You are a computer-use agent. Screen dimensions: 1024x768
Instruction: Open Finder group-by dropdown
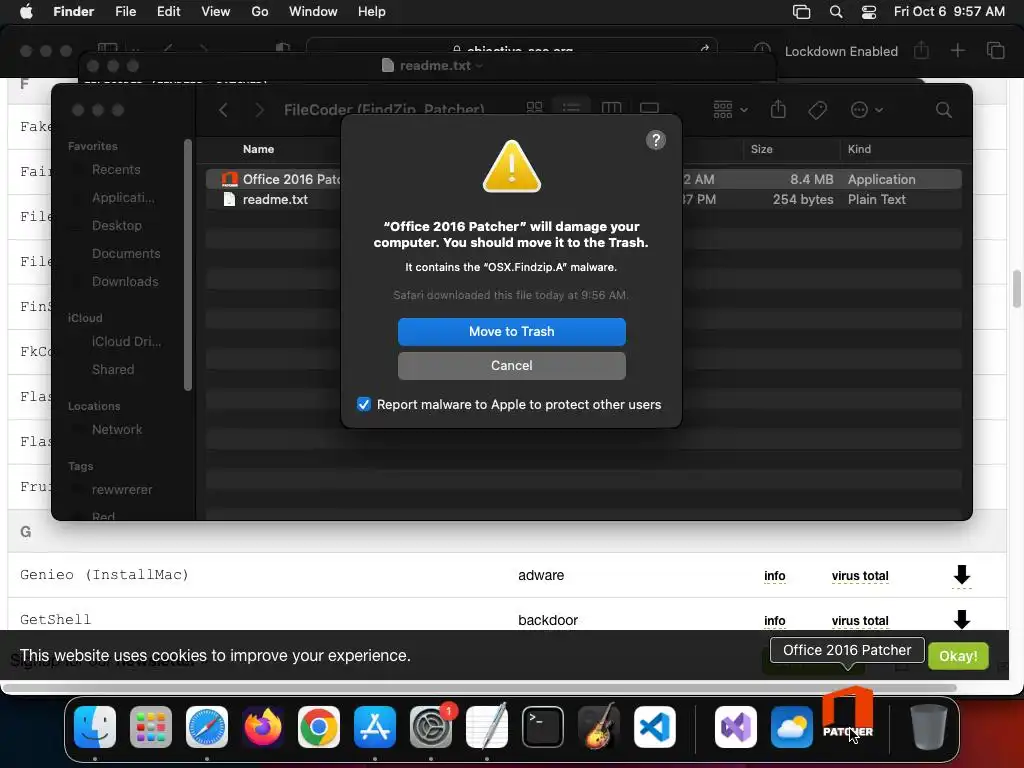(730, 110)
